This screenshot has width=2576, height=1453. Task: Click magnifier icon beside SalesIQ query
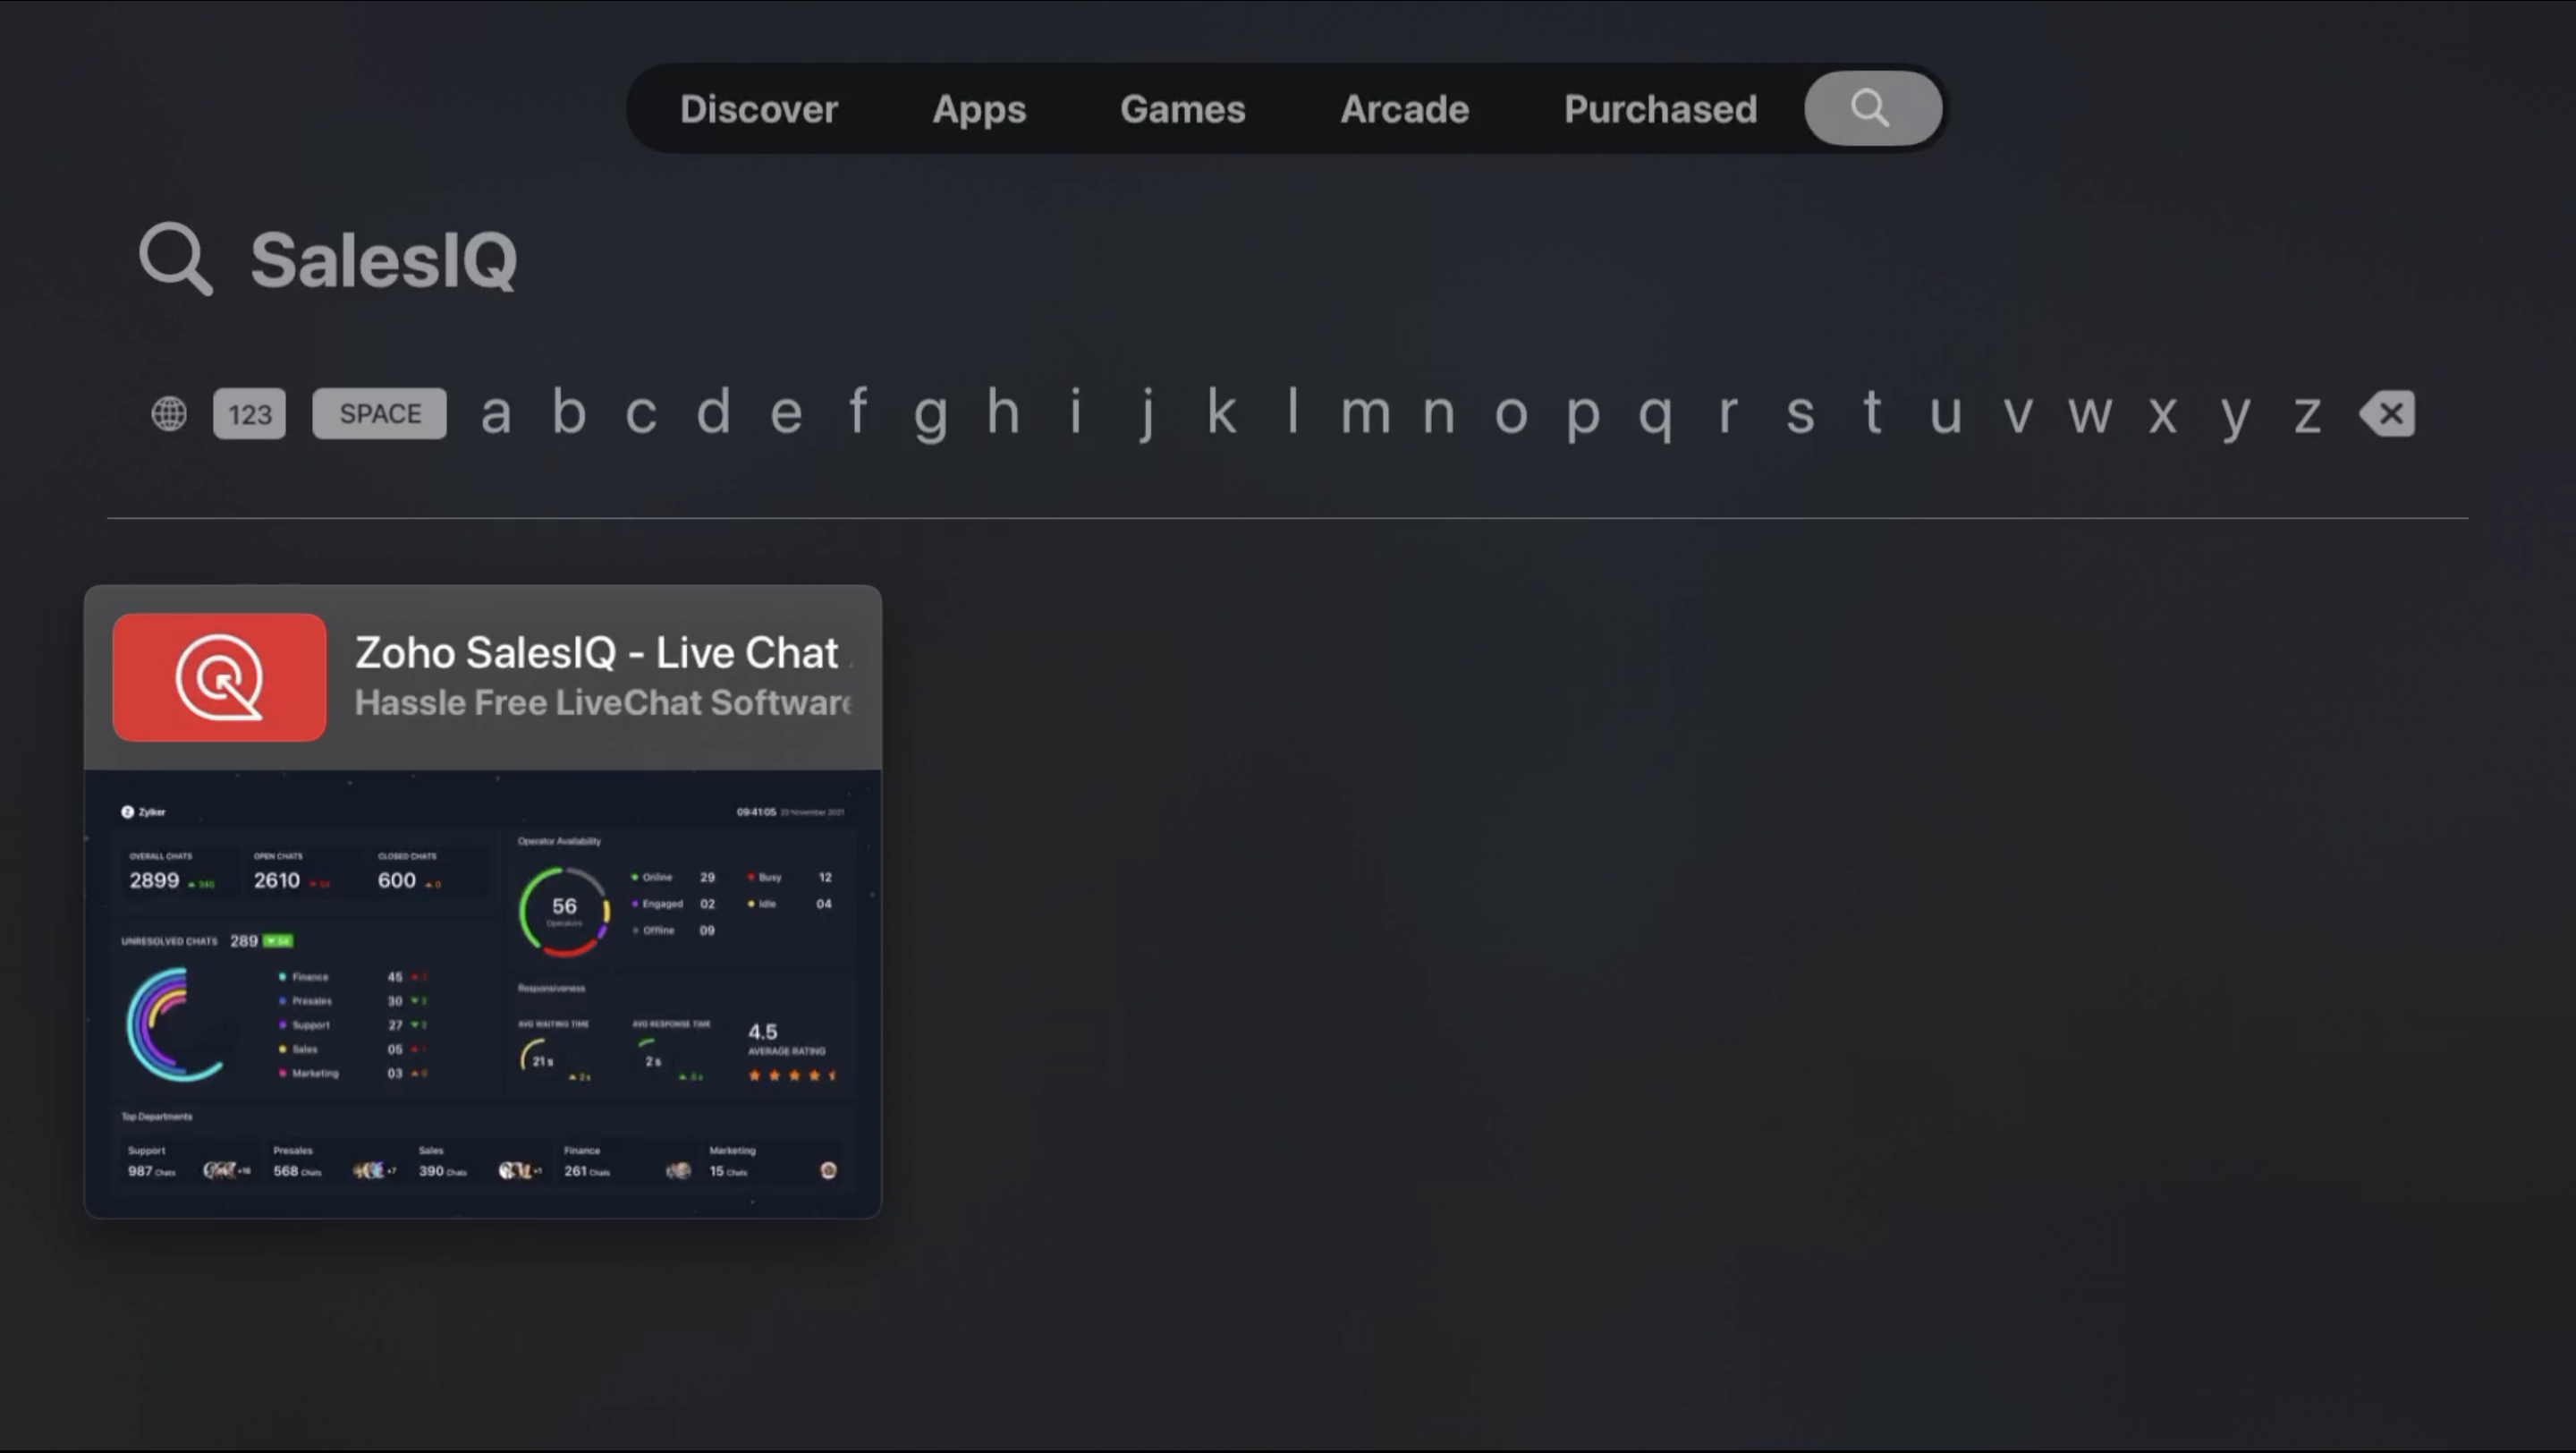(176, 259)
